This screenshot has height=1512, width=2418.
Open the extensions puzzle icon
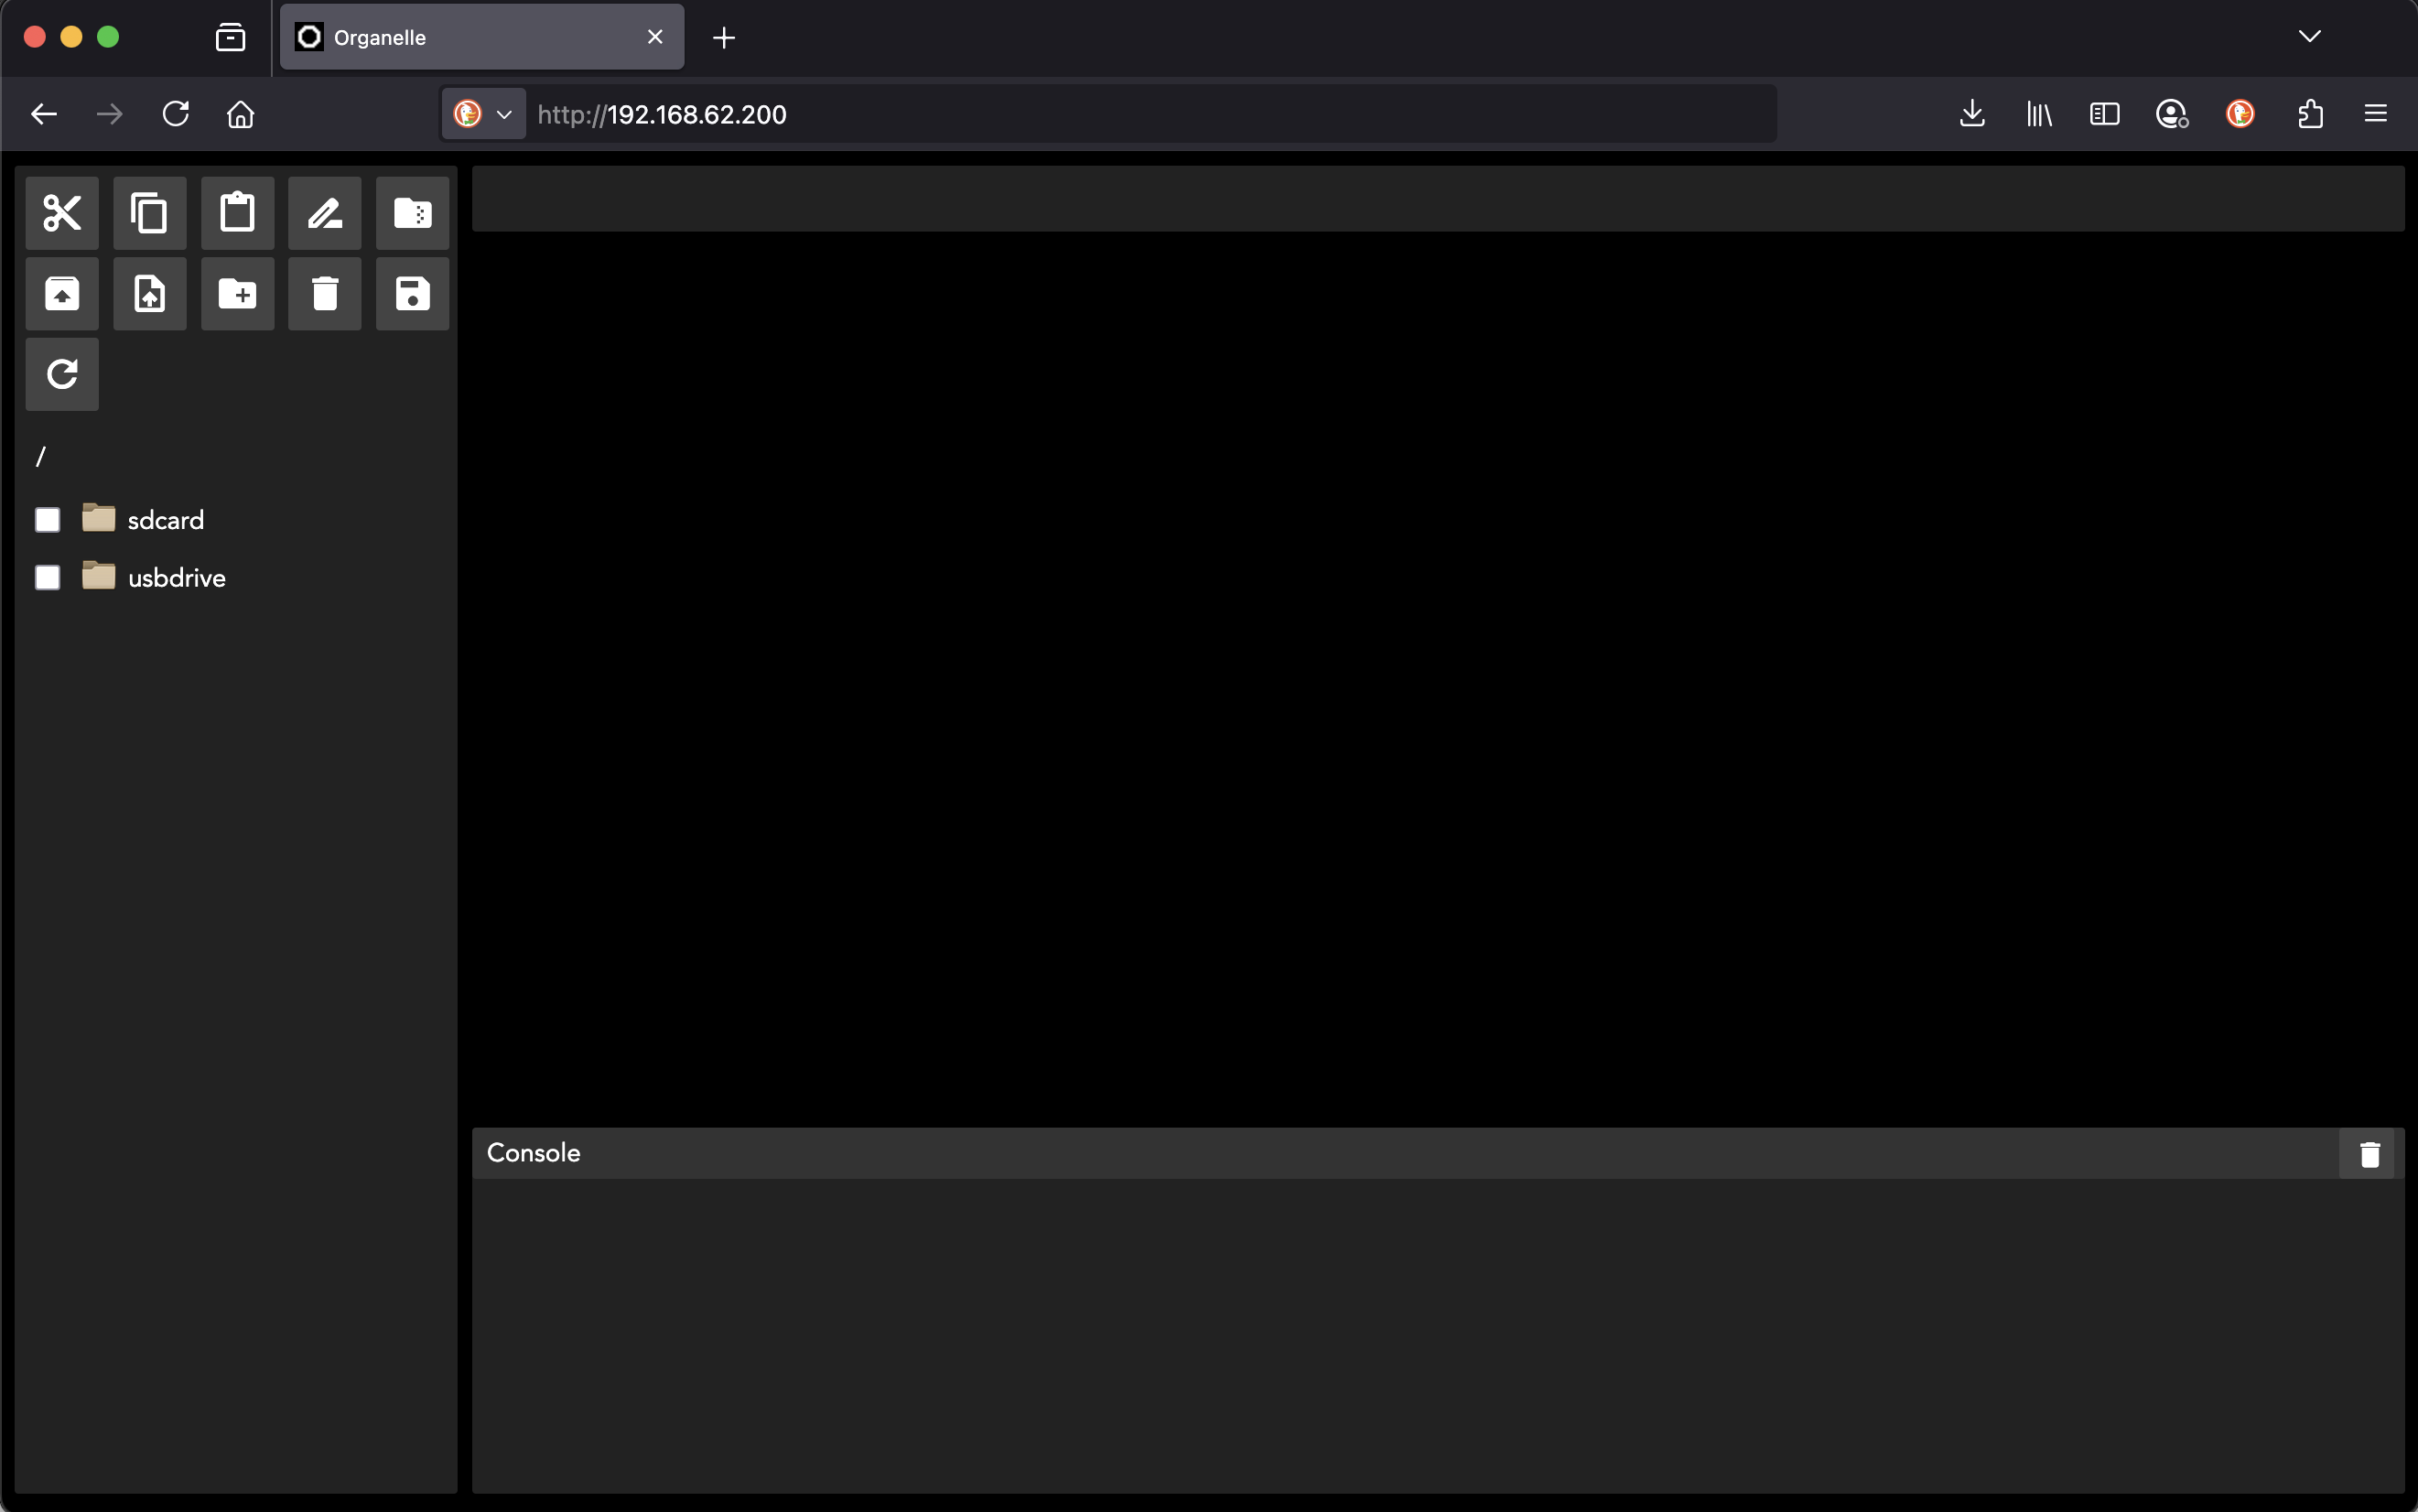pos(2310,114)
